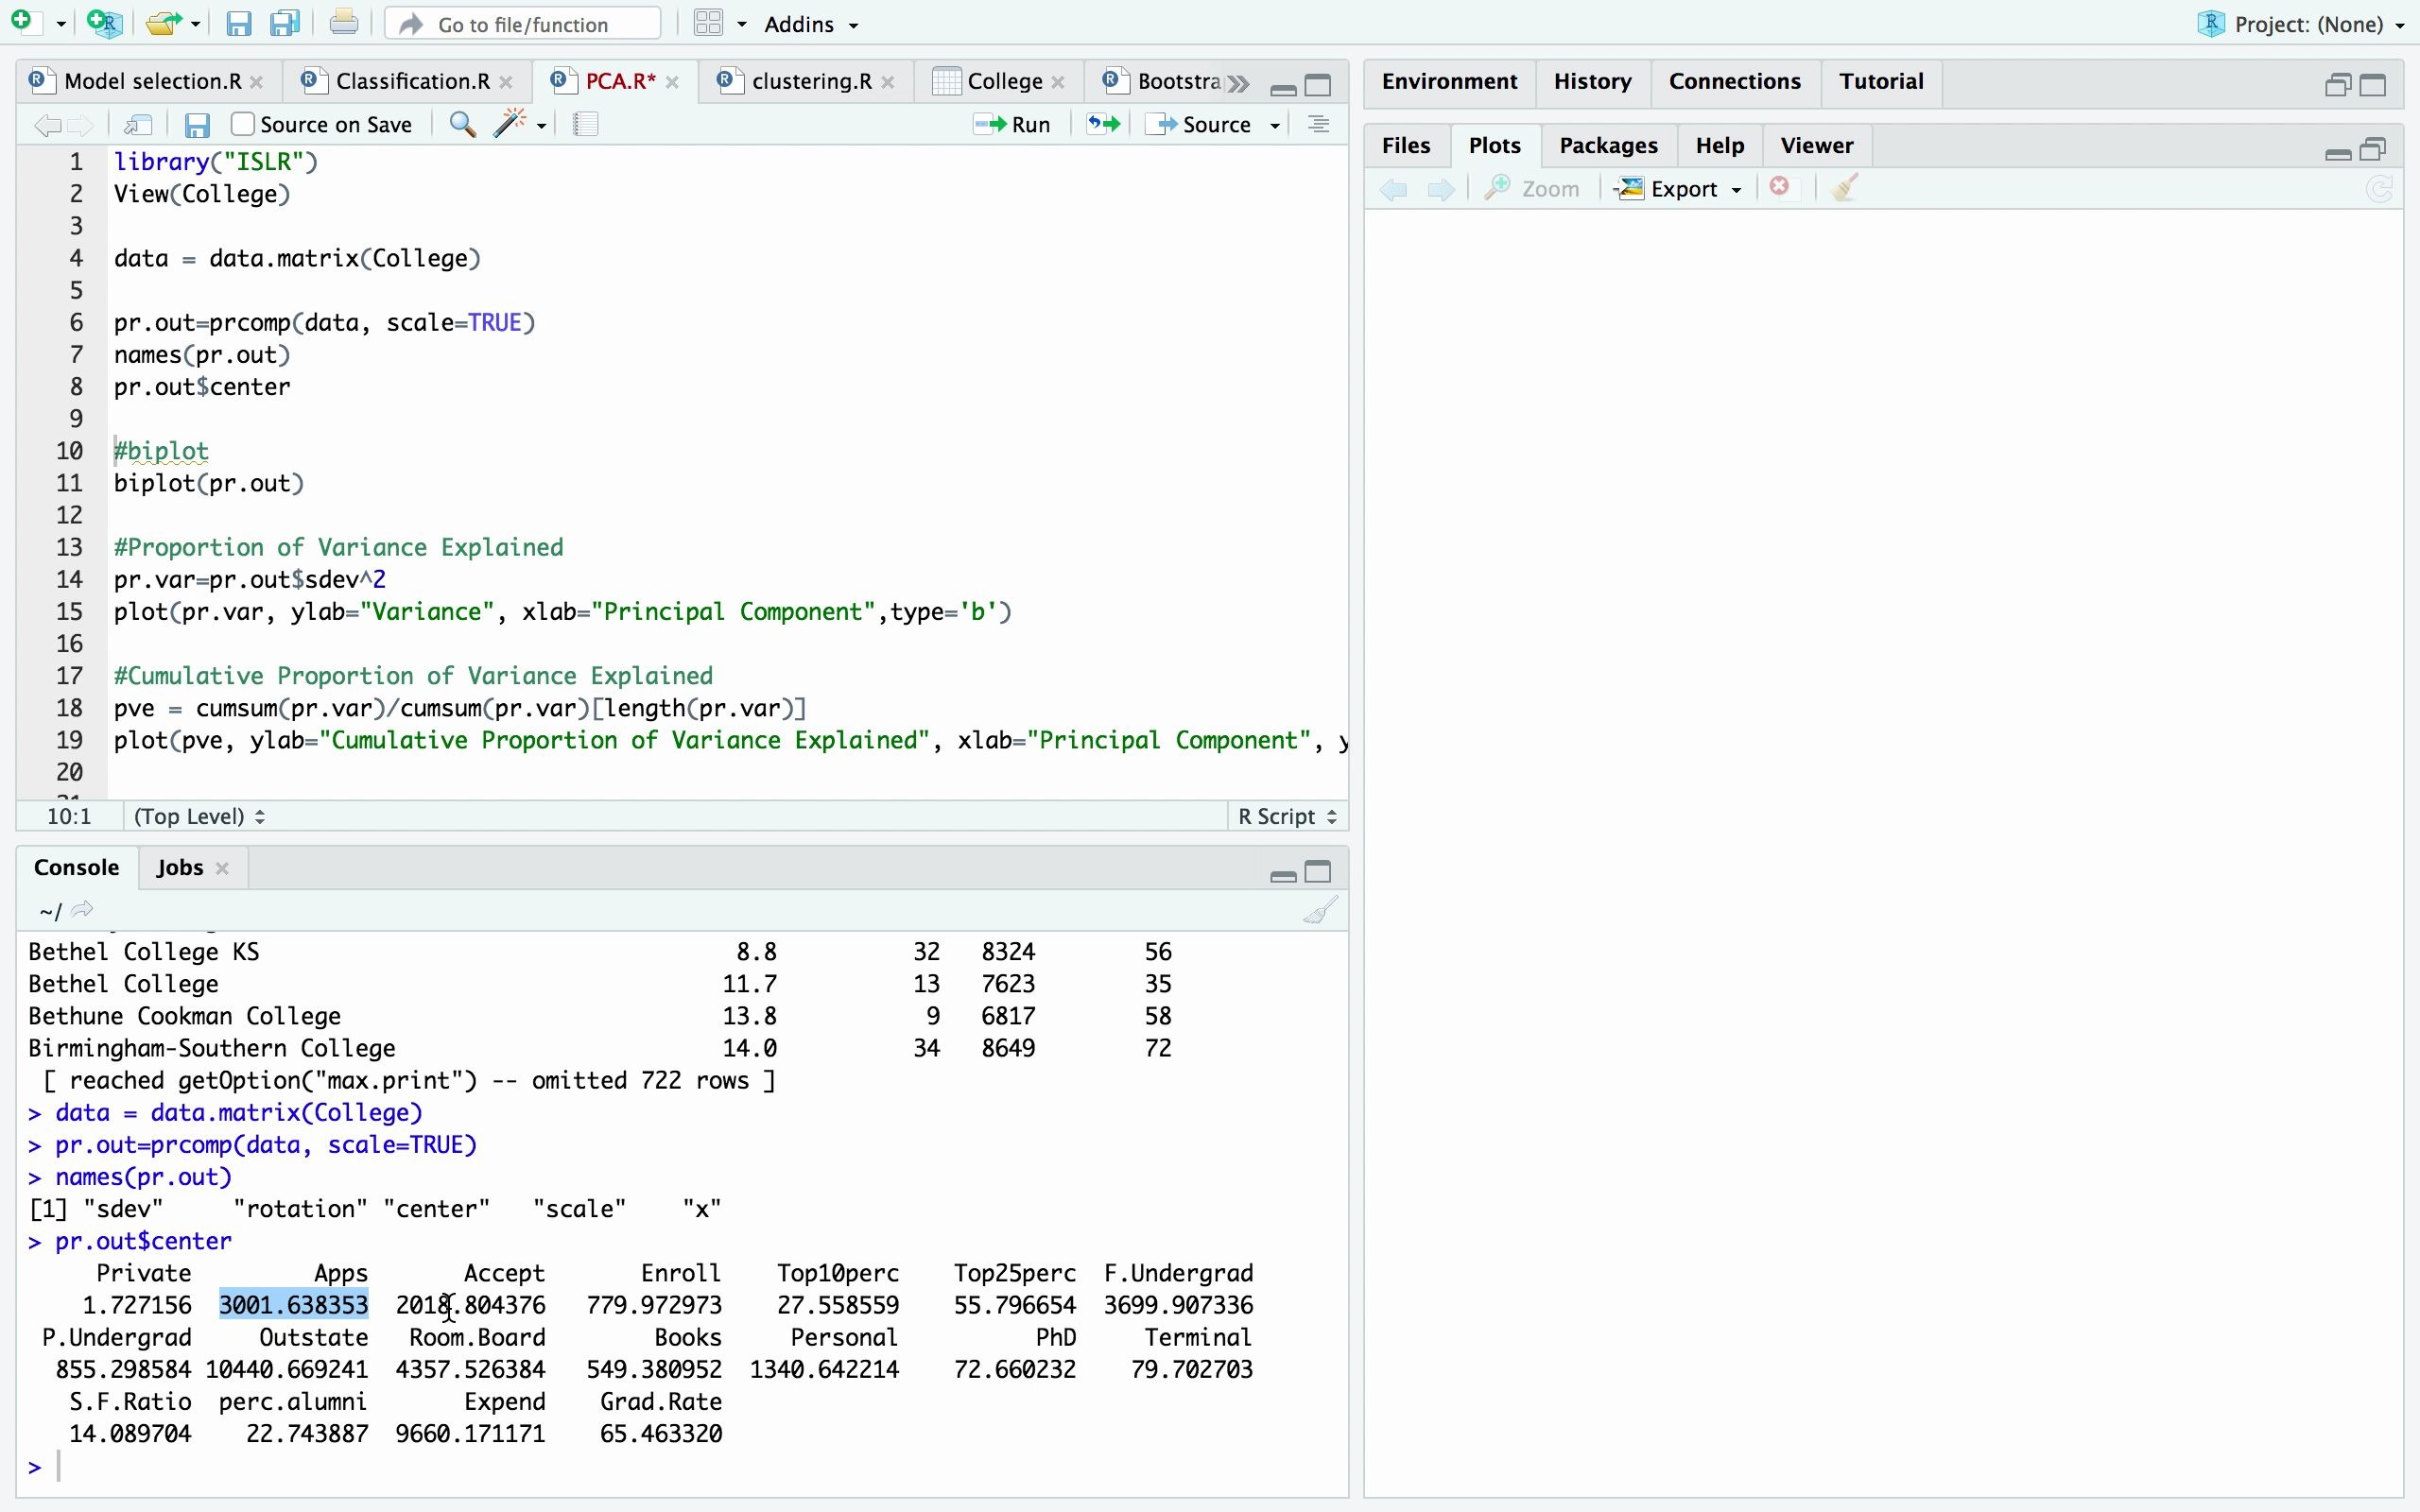
Task: Click the Open existing file icon
Action: (163, 23)
